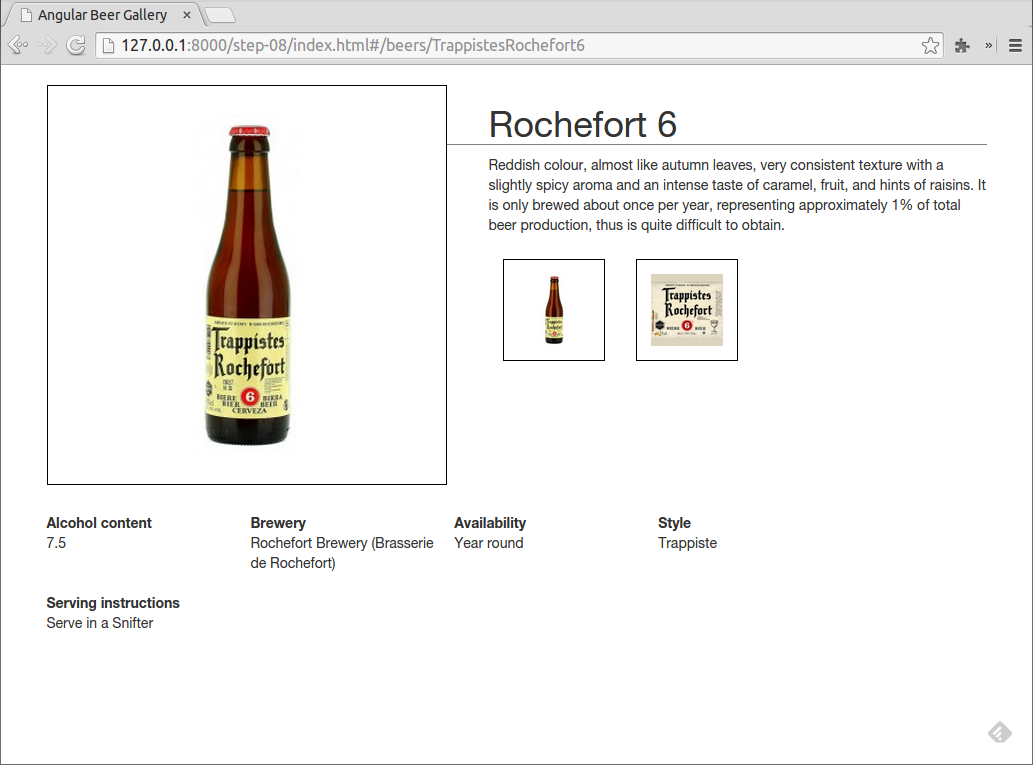Viewport: 1033px width, 765px height.
Task: Click the Rochefort 6 heading
Action: (582, 125)
